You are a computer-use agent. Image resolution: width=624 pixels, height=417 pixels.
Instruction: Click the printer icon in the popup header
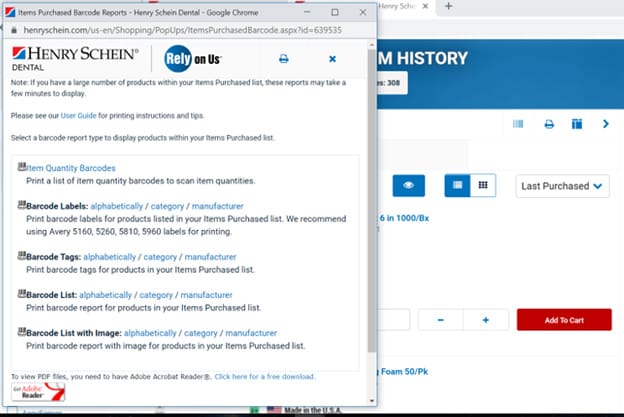pos(283,59)
